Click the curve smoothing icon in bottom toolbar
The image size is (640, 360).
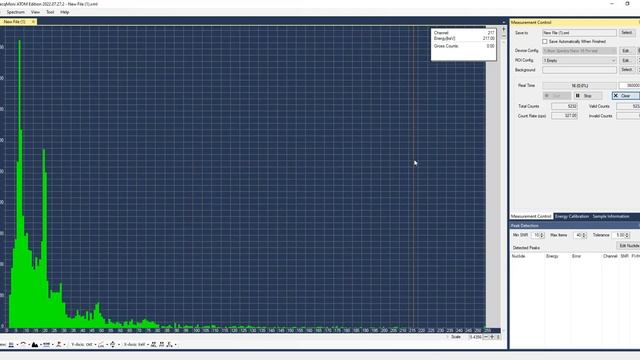pyautogui.click(x=23, y=344)
